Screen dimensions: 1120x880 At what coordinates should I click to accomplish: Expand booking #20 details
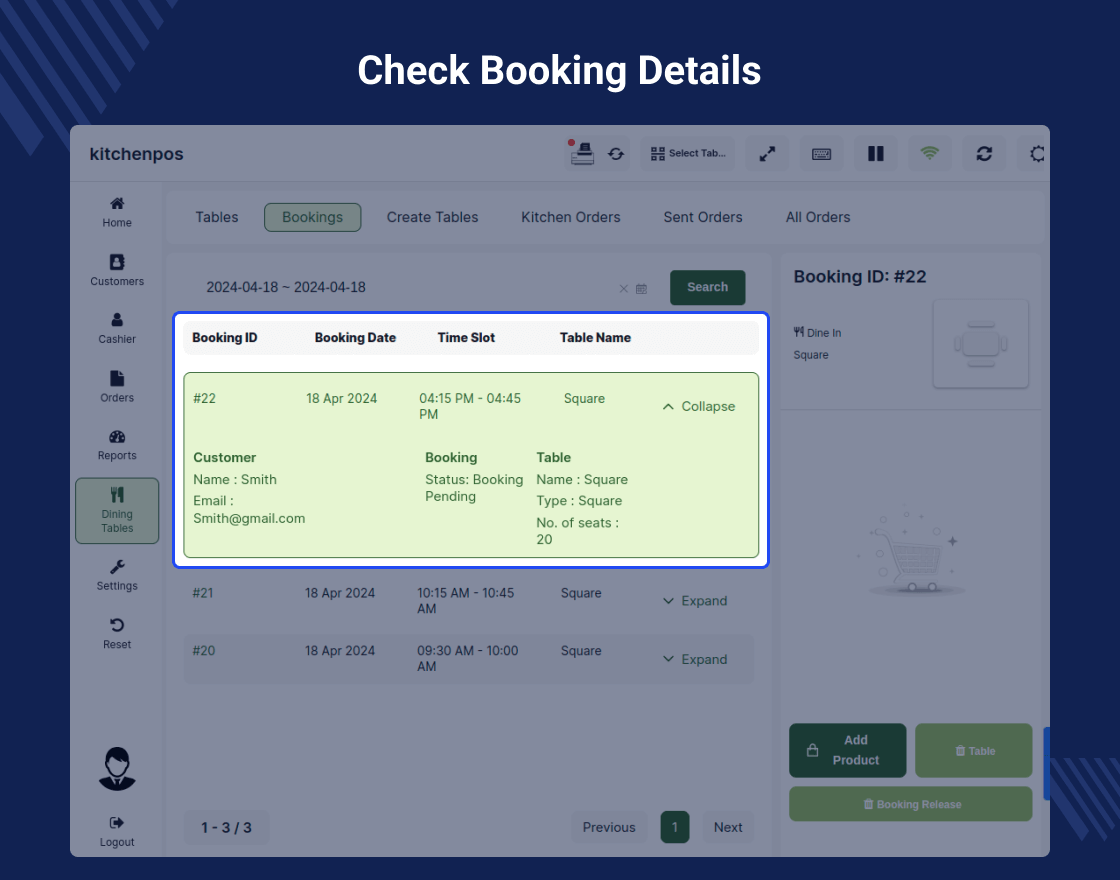(694, 659)
